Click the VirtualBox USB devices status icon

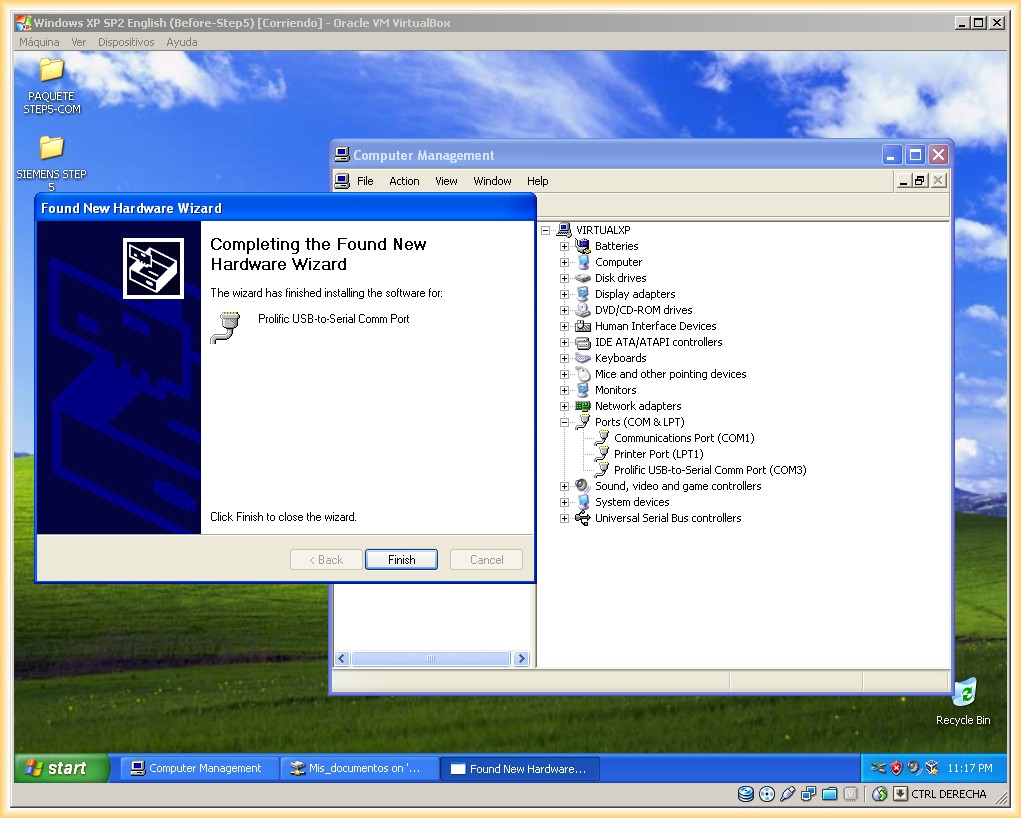pos(787,794)
